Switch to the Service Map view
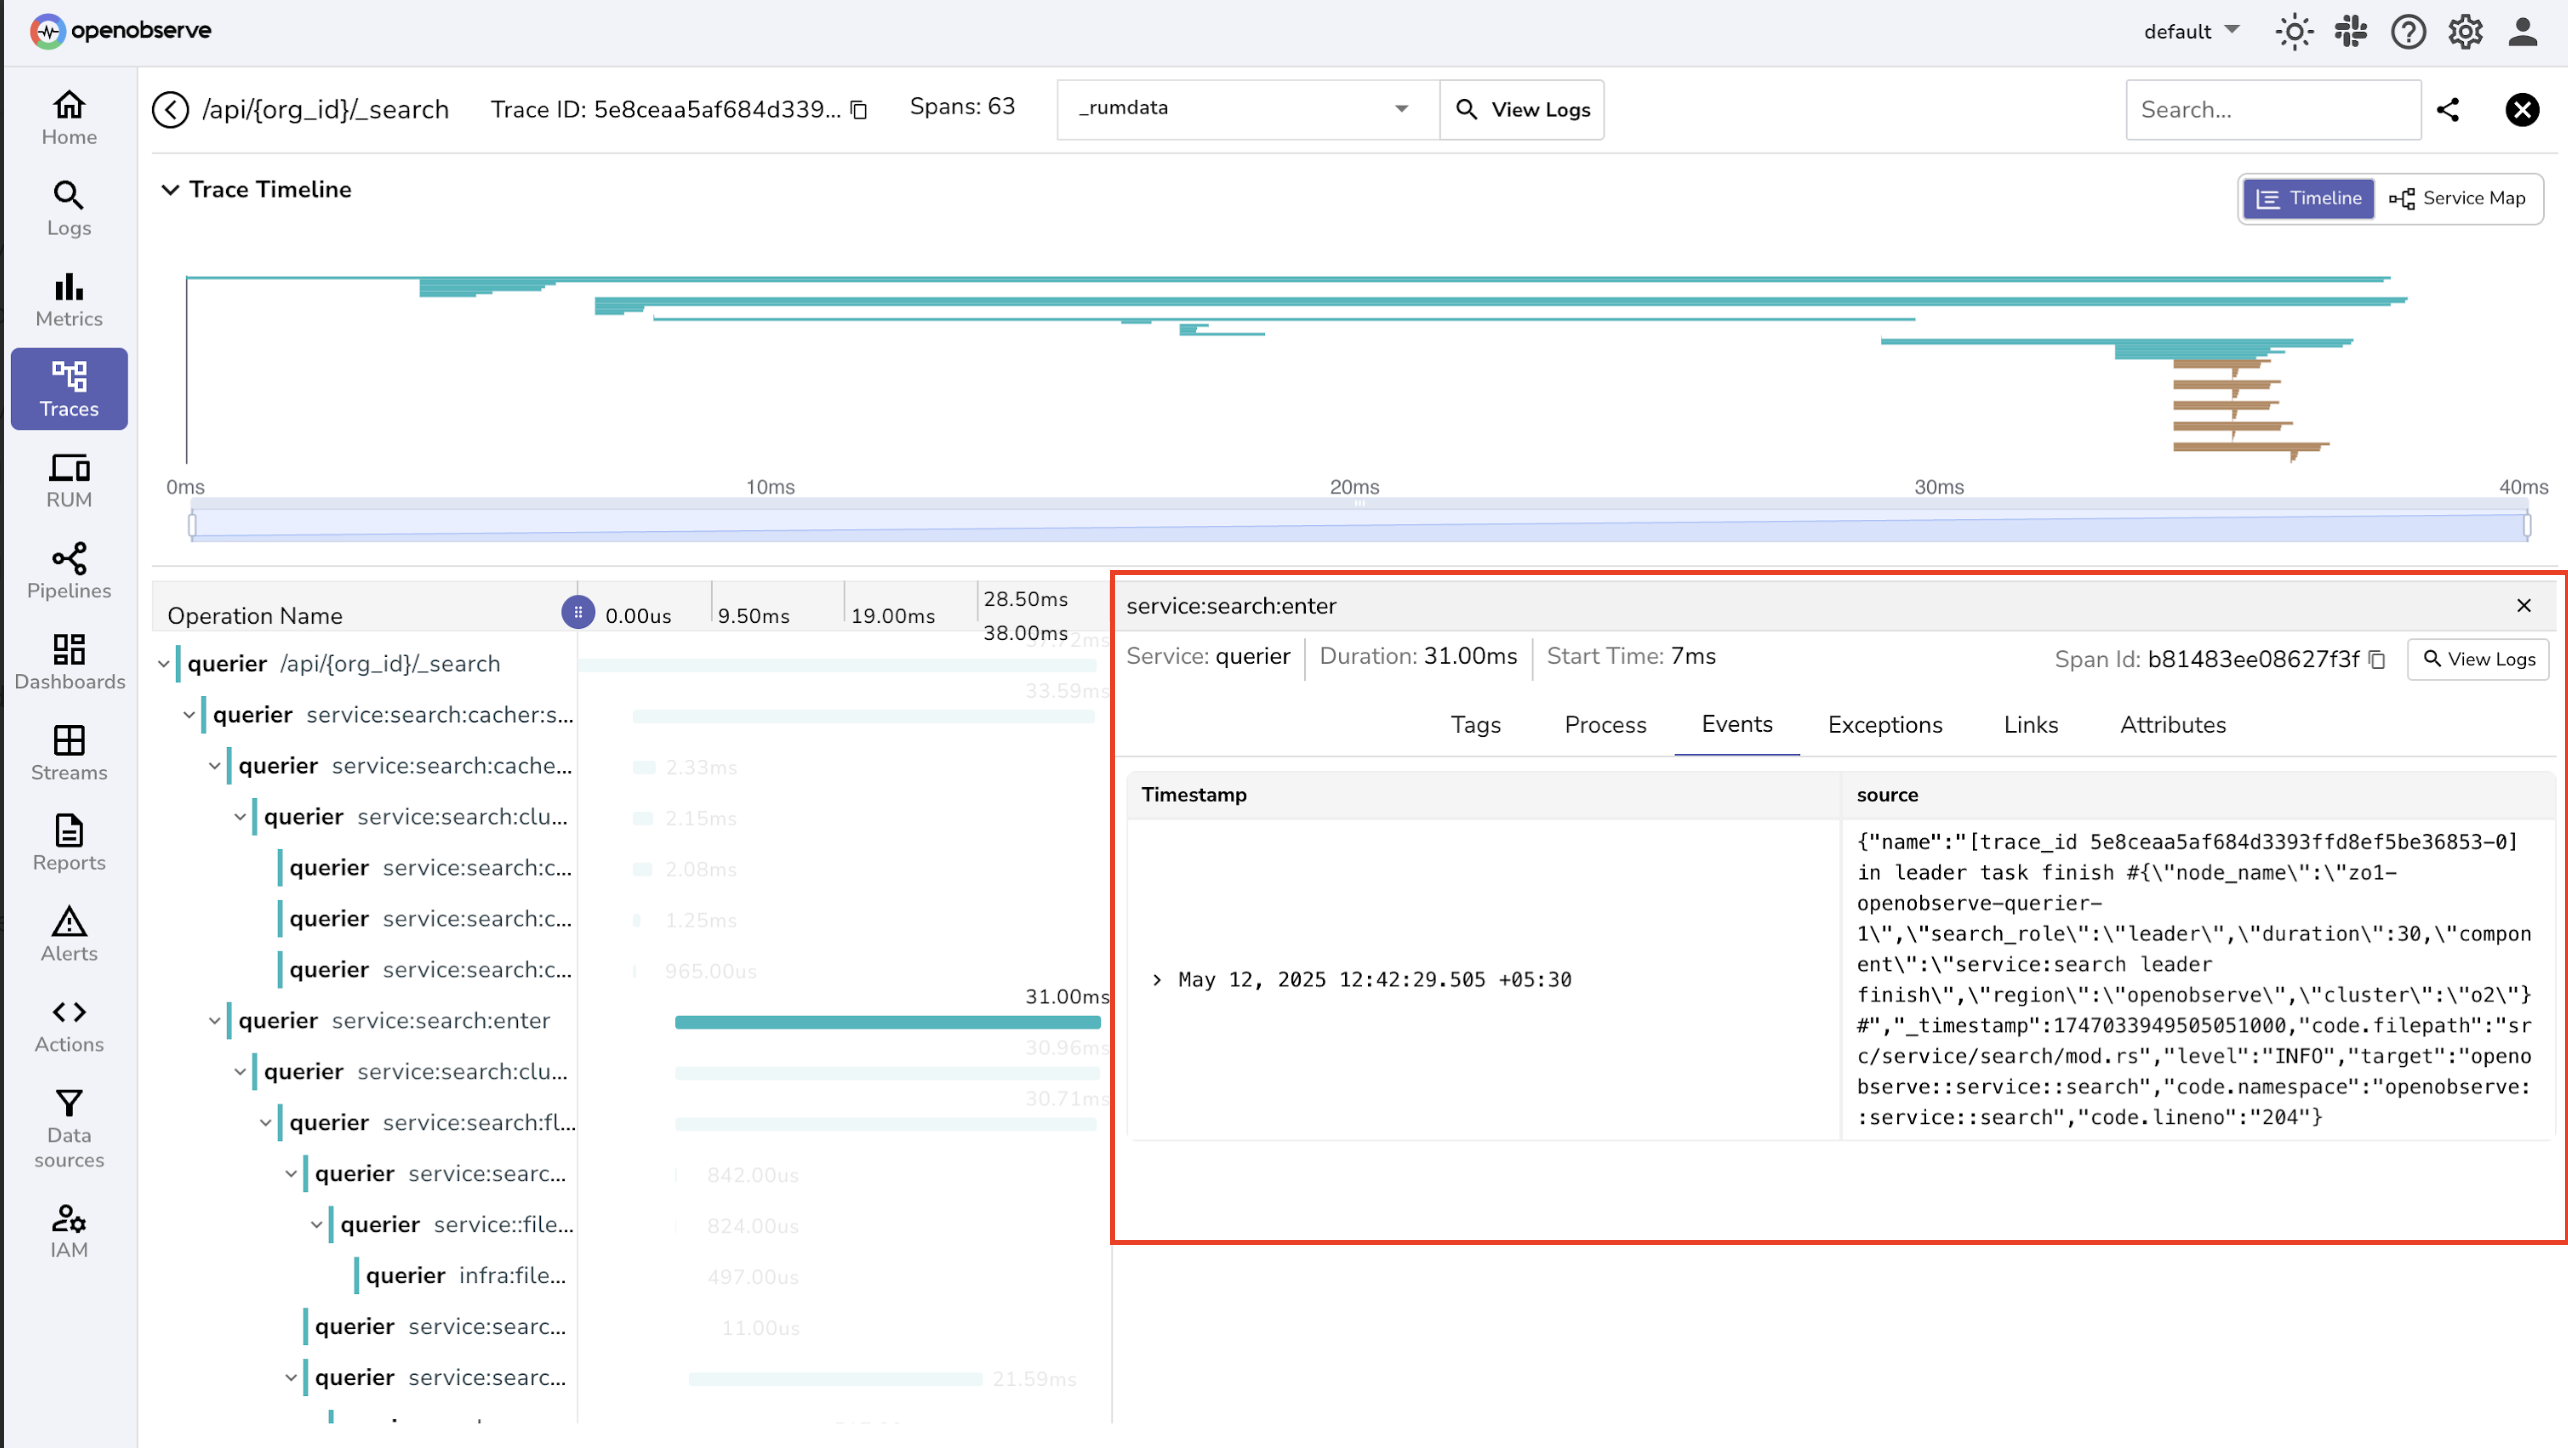The image size is (2568, 1448). [x=2458, y=198]
